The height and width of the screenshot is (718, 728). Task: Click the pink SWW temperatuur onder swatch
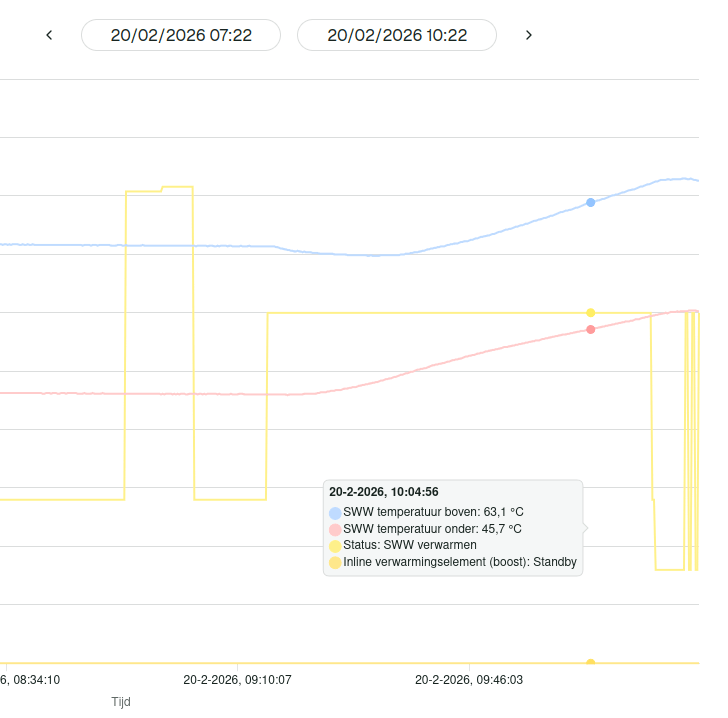click(335, 529)
